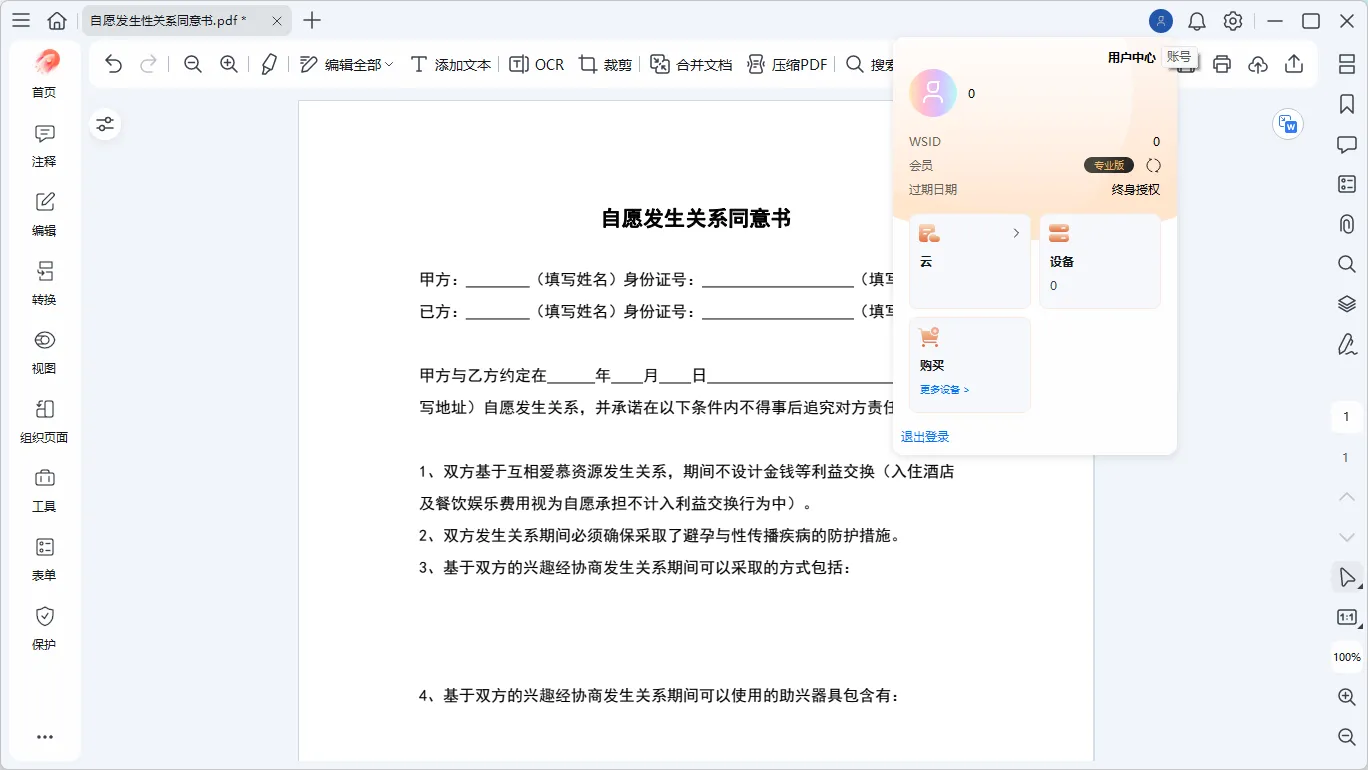Open the 搜索 tool in toolbar
Image resolution: width=1368 pixels, height=770 pixels.
(870, 64)
